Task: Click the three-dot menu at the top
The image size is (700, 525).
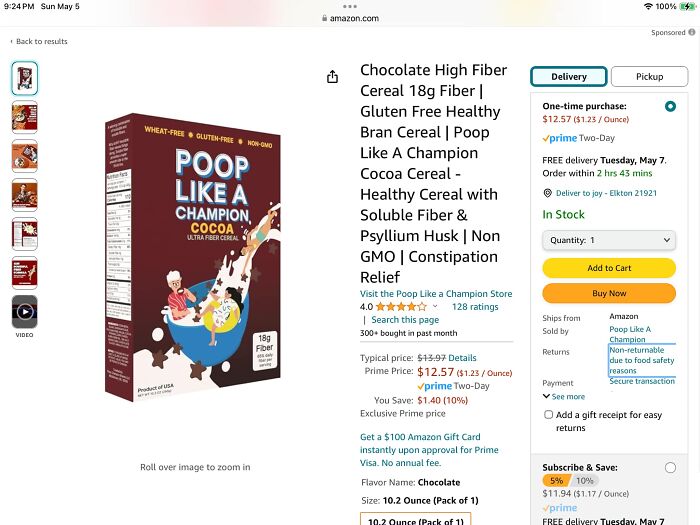Action: 350,6
